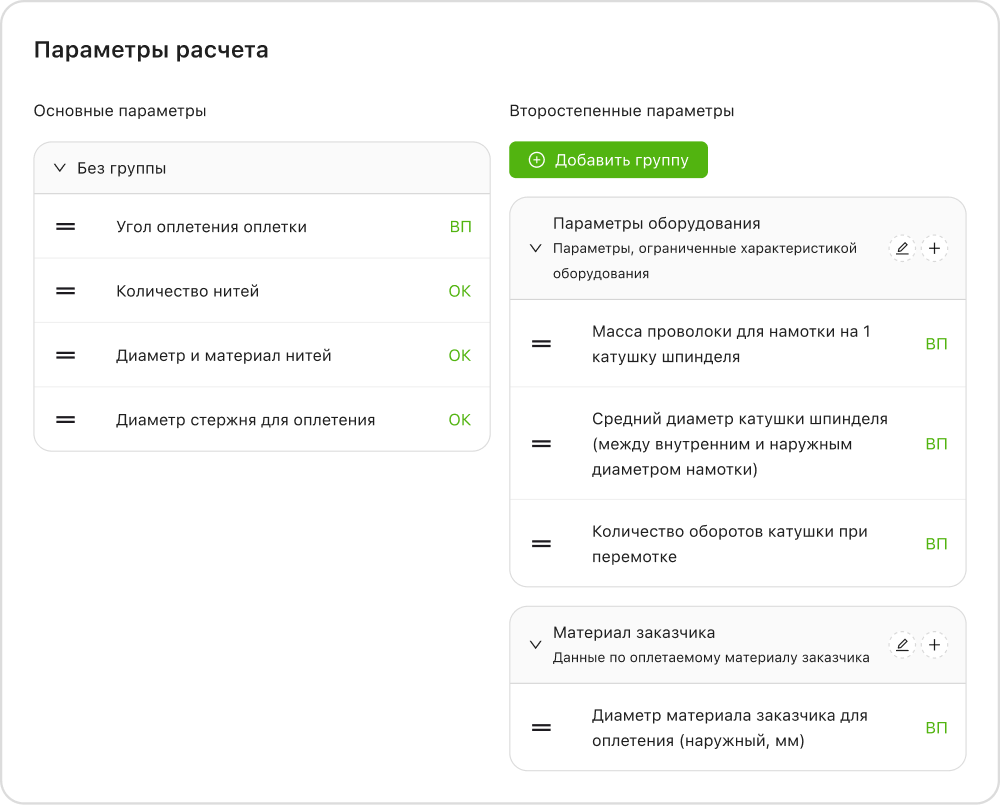Click plus icon in Параметры оборудования group
The height and width of the screenshot is (805, 1000).
click(x=934, y=248)
